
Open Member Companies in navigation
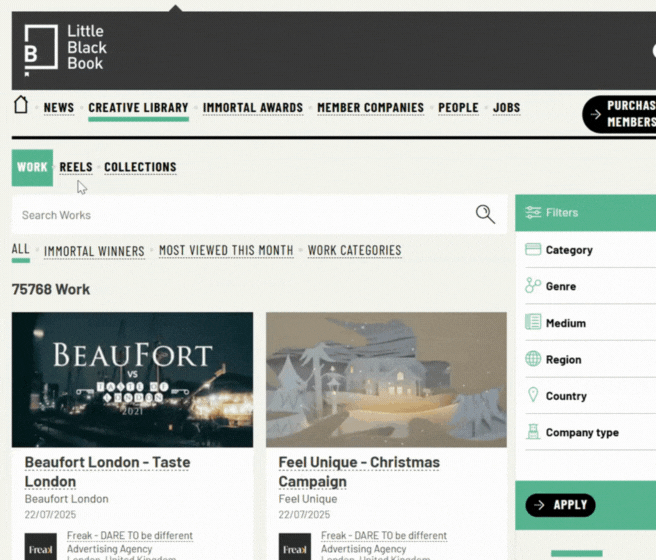coord(371,107)
